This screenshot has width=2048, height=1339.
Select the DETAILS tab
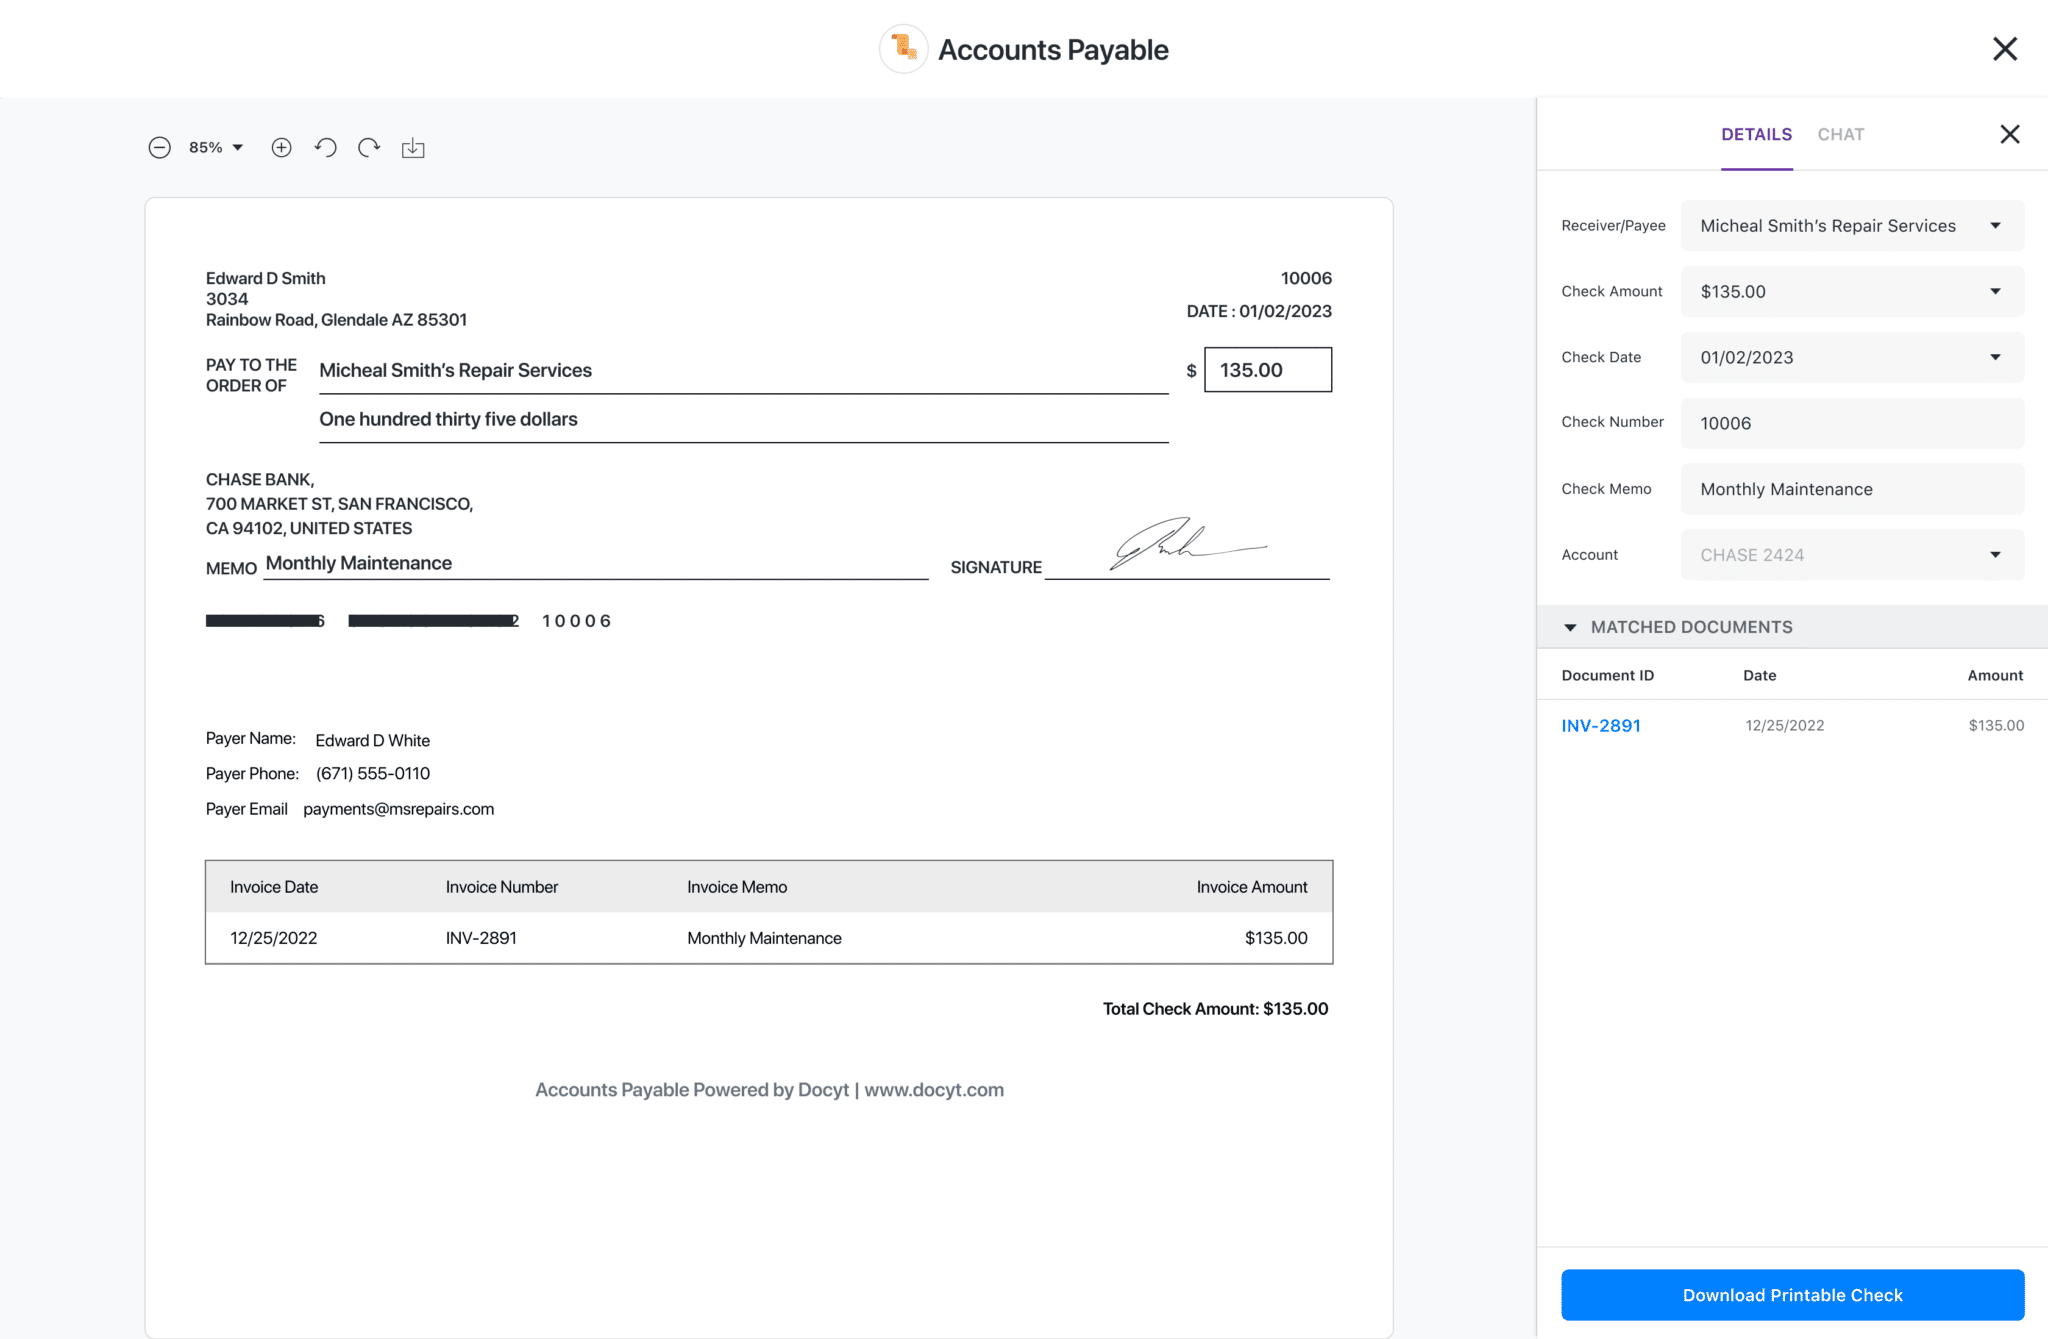tap(1756, 134)
